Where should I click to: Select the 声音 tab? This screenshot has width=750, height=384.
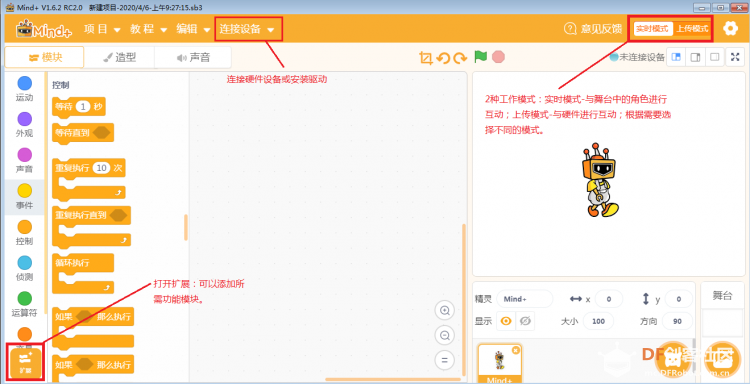coord(193,57)
